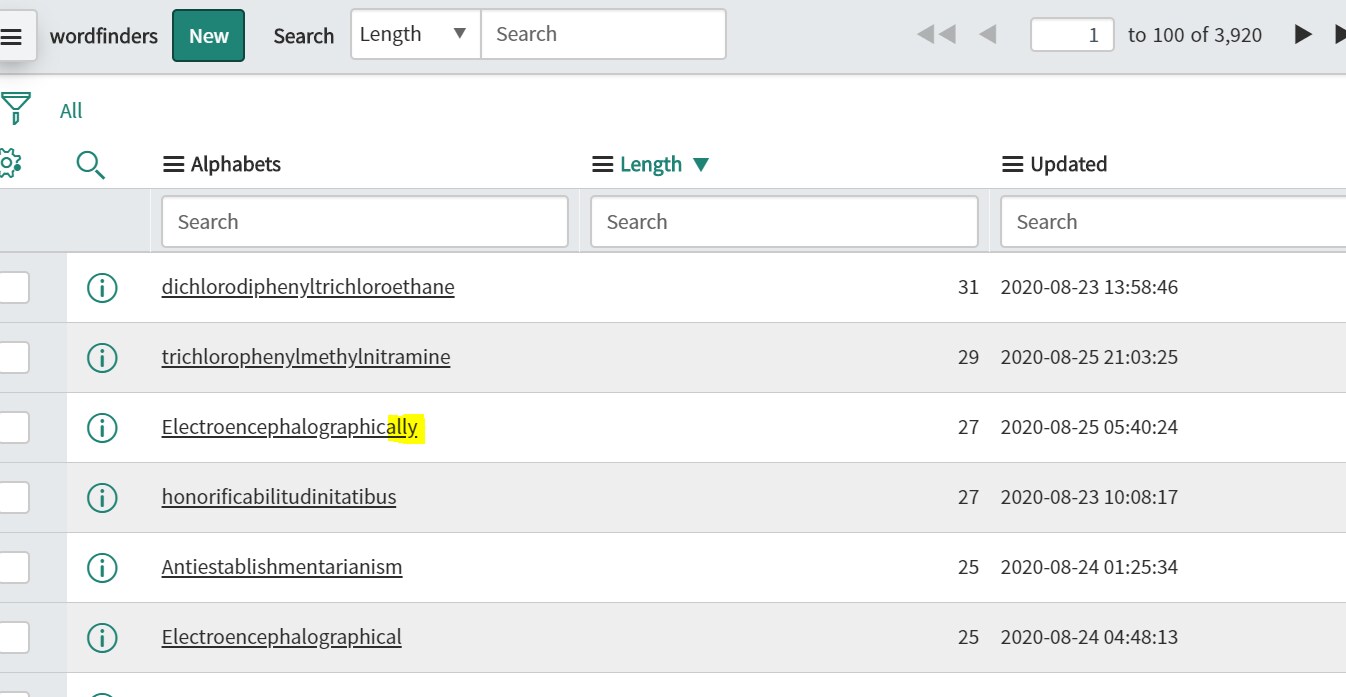This screenshot has height=697, width=1346.
Task: Open the gear personalize list icon
Action: (x=9, y=163)
